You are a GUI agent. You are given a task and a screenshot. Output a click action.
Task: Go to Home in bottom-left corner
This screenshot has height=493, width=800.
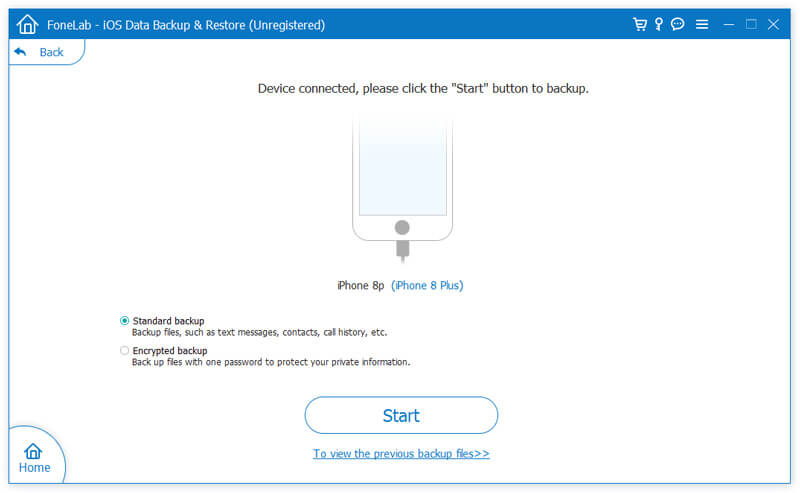[34, 458]
